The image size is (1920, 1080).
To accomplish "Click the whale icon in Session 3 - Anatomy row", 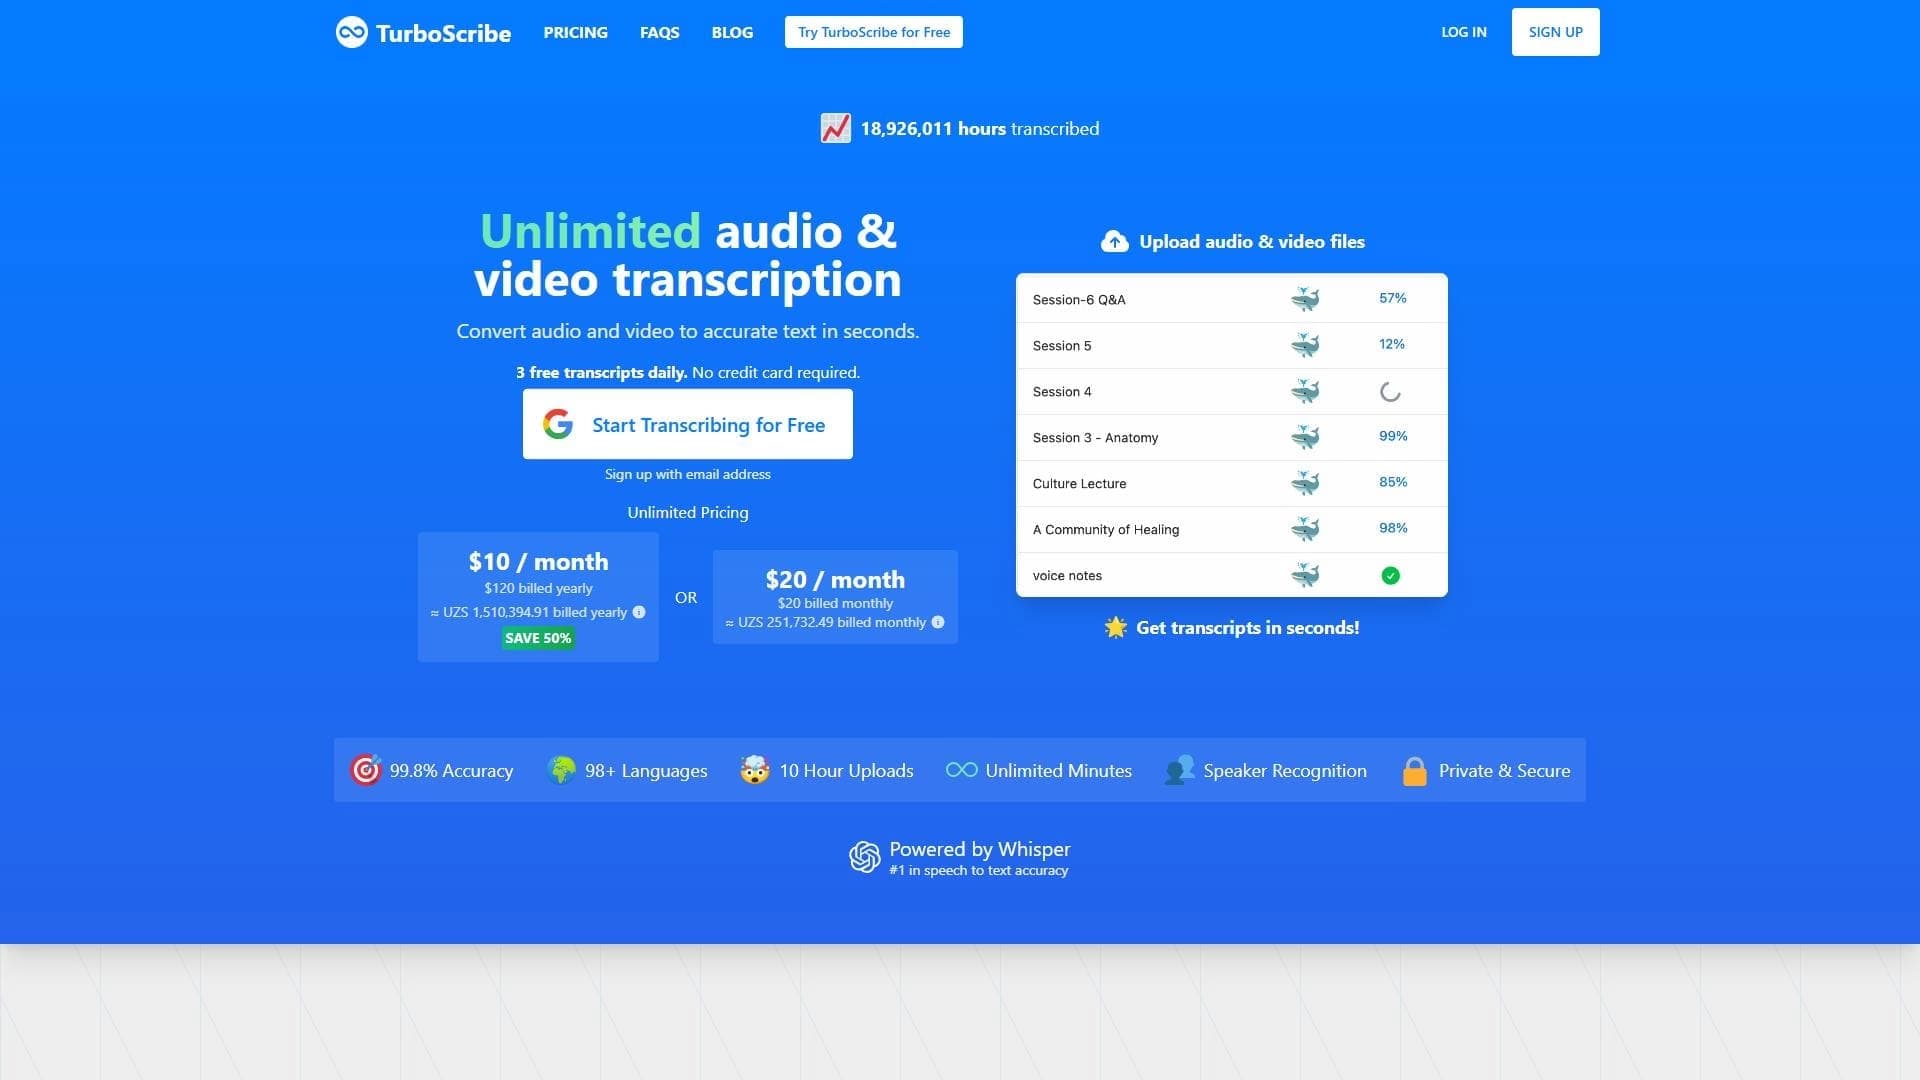I will [1304, 437].
